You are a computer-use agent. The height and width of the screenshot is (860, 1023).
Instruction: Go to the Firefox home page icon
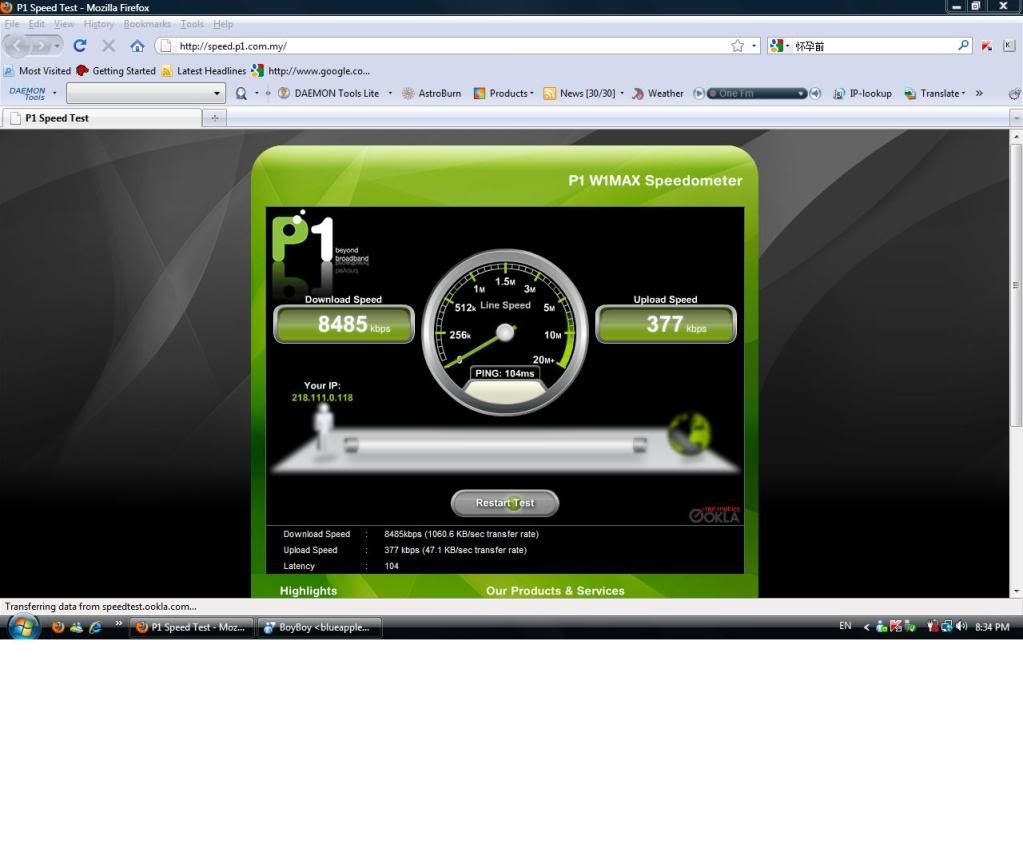(x=137, y=46)
